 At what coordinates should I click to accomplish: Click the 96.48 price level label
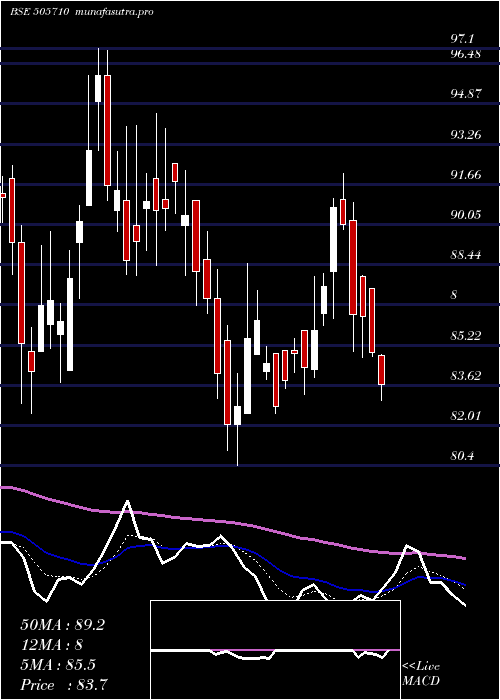coord(466,54)
